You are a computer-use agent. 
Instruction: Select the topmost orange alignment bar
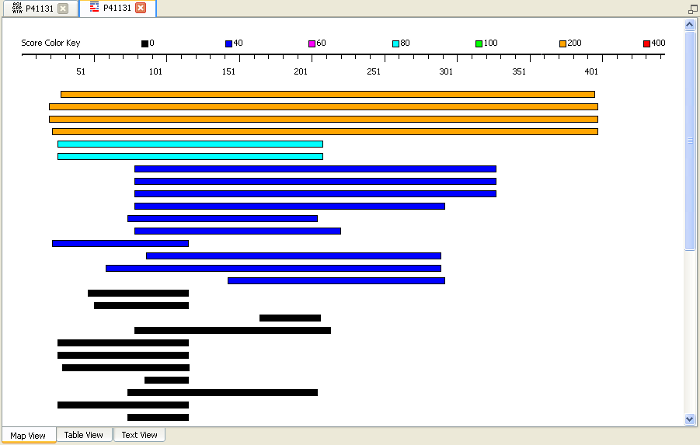click(327, 94)
